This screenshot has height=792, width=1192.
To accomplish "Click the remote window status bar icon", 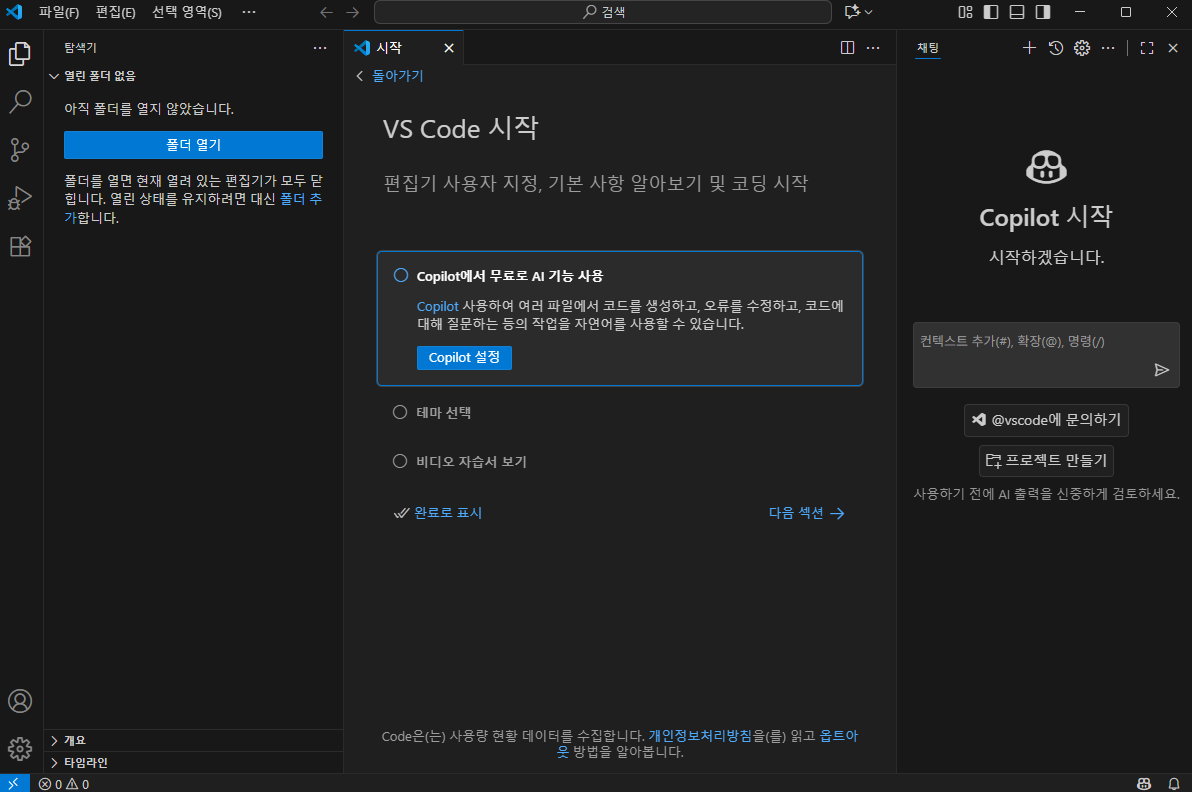I will tap(14, 784).
